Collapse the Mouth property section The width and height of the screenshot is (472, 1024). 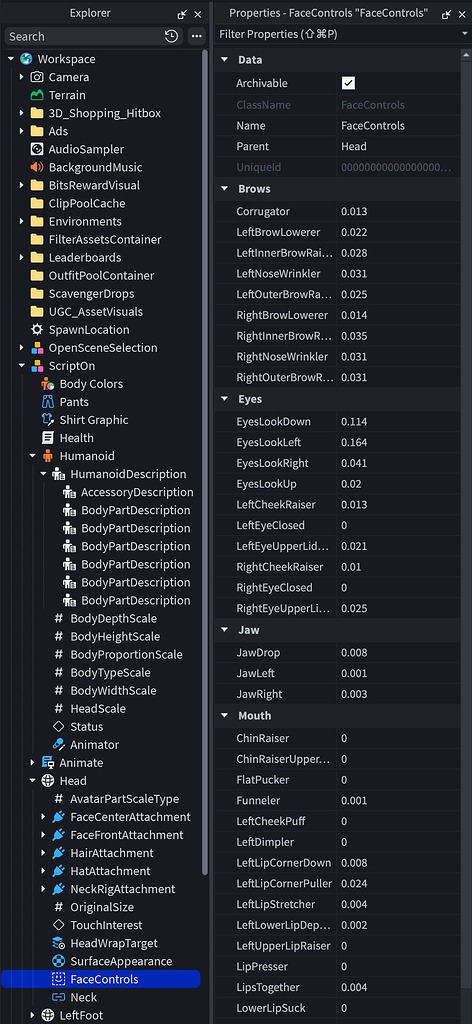225,716
